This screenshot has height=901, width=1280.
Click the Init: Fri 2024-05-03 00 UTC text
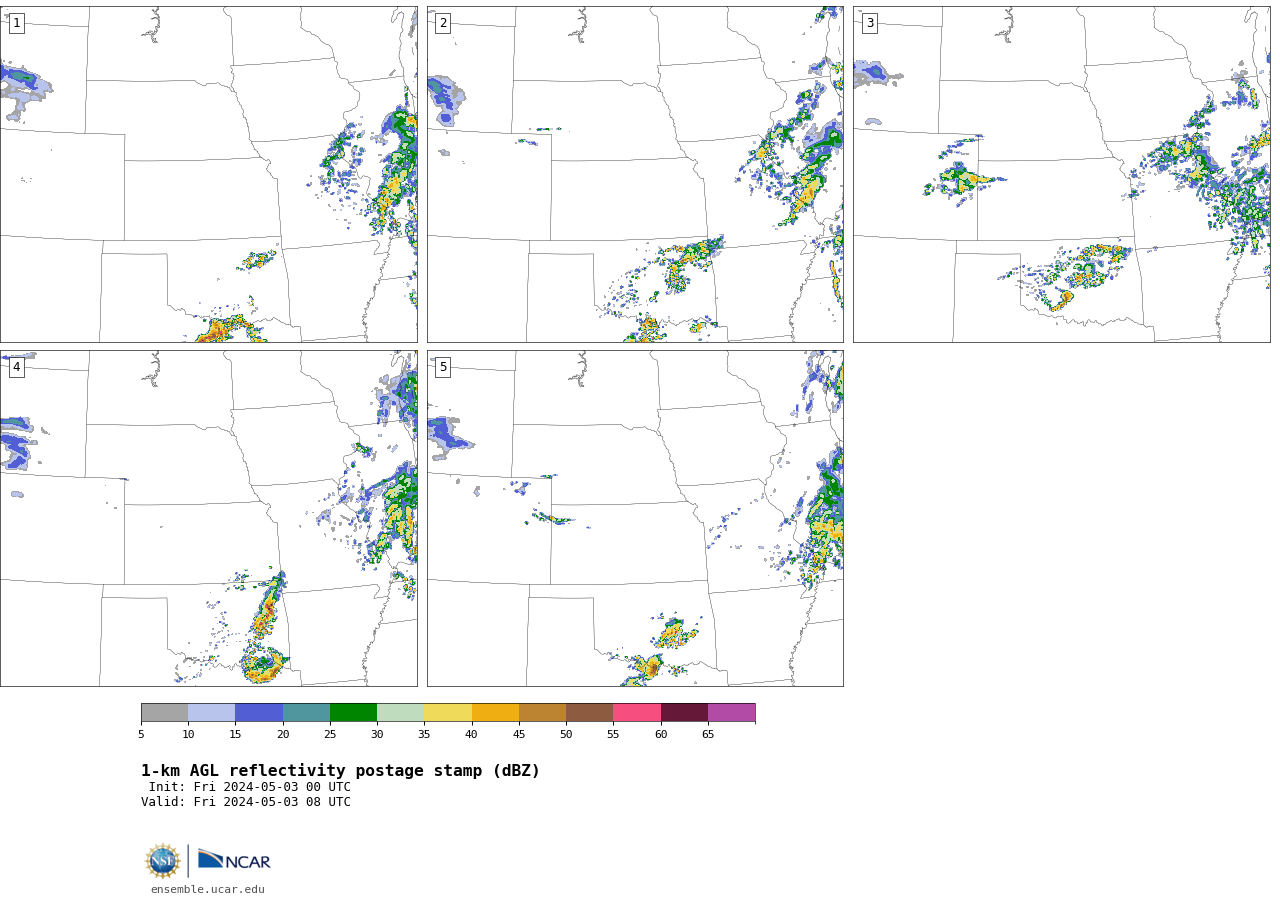point(250,787)
